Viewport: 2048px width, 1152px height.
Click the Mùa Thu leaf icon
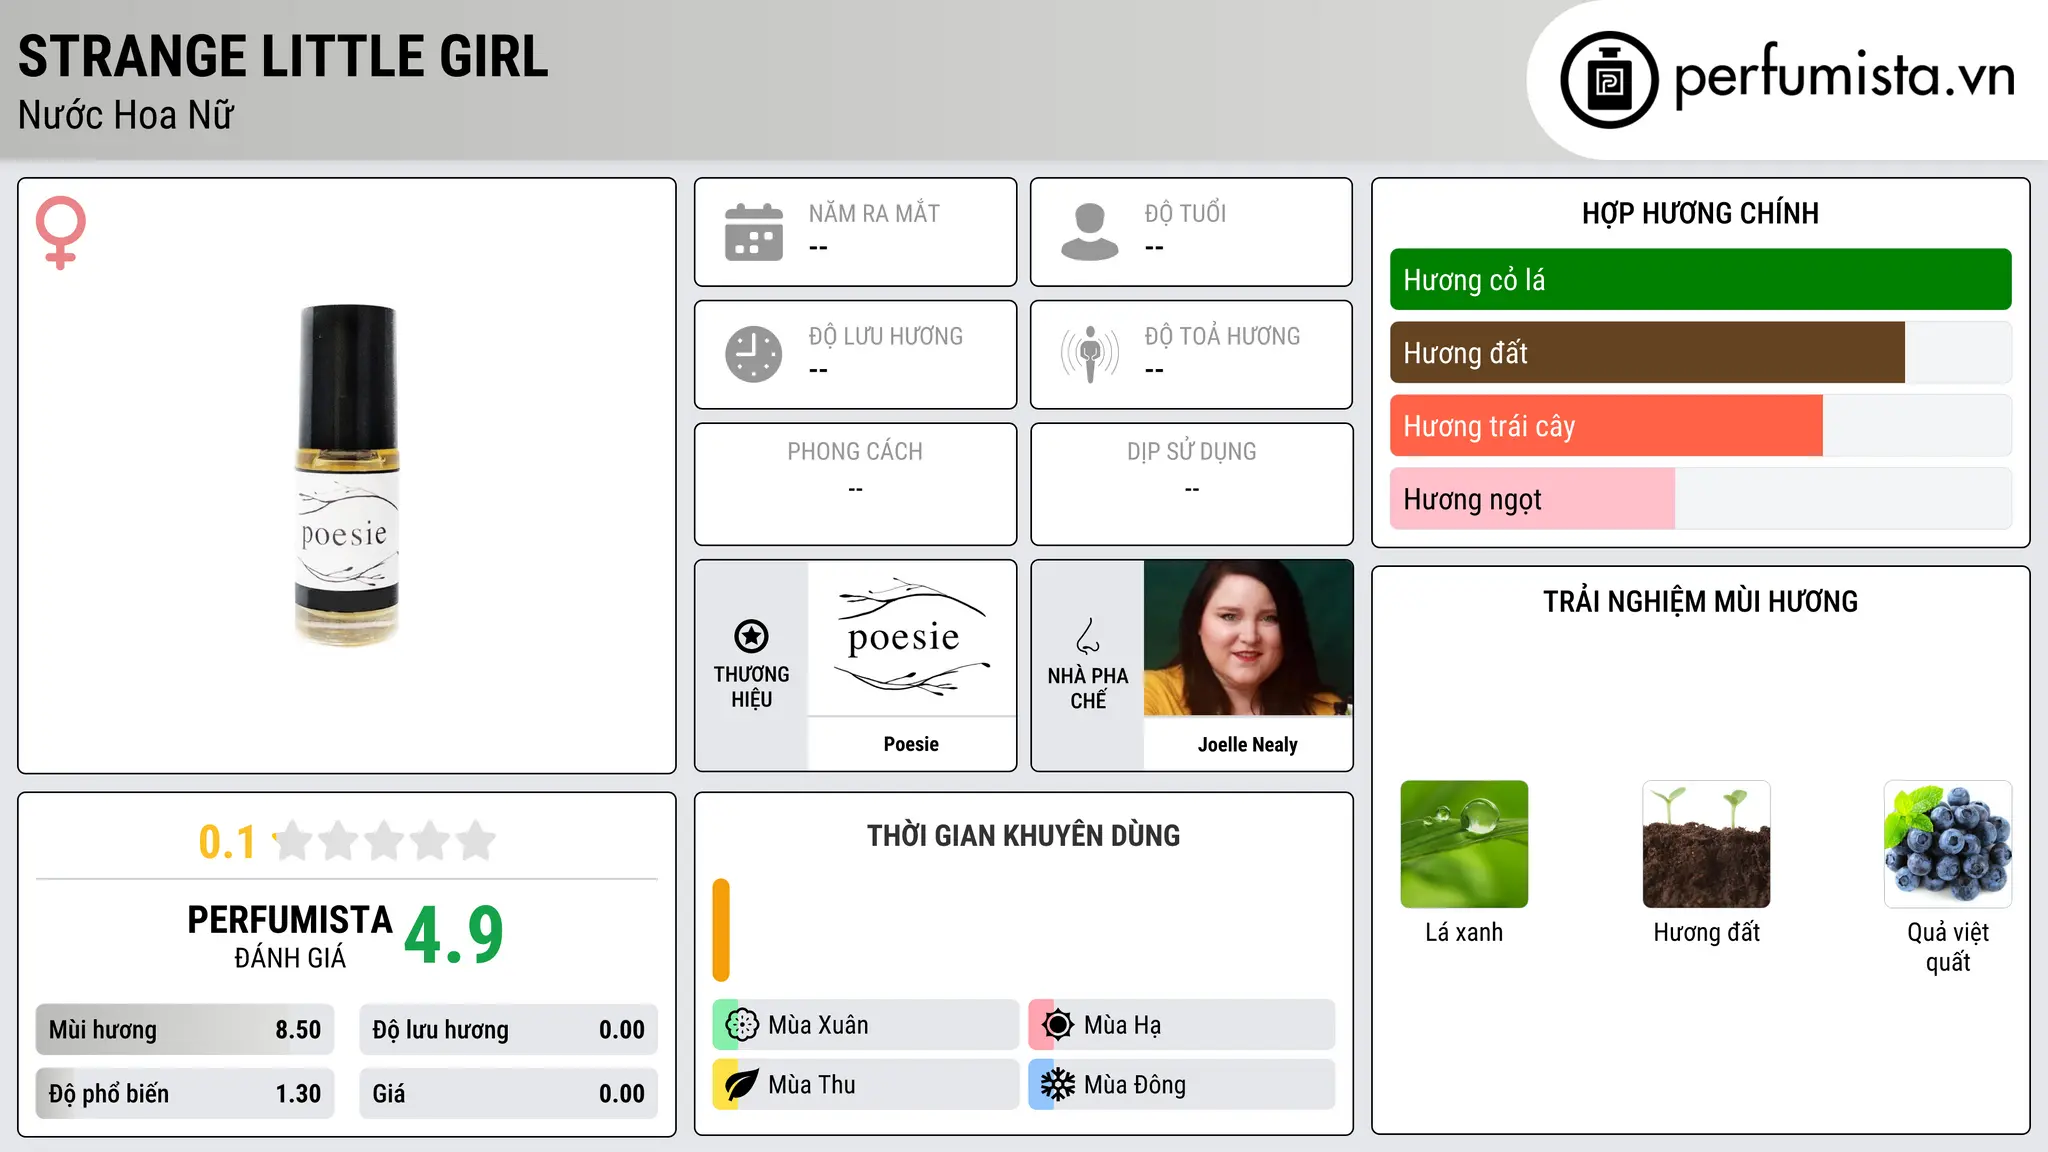coord(742,1085)
